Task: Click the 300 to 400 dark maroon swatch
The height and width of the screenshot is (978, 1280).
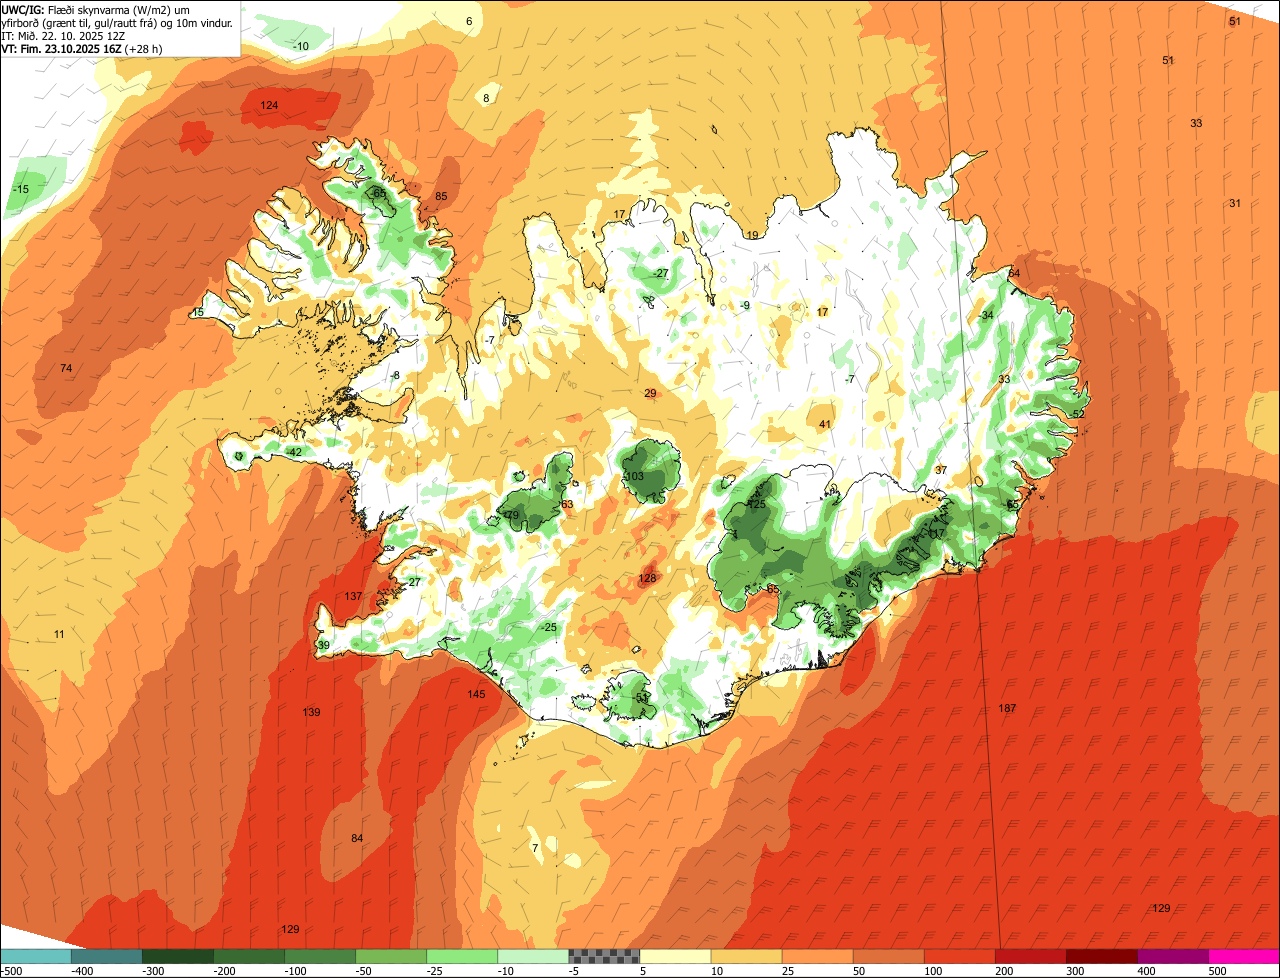Action: coord(1101,956)
